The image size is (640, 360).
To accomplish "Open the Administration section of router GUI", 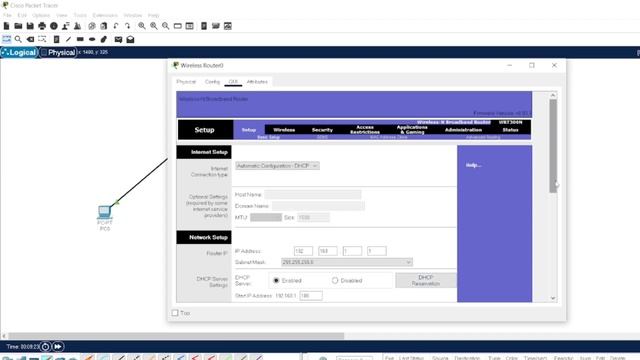I will pos(463,130).
